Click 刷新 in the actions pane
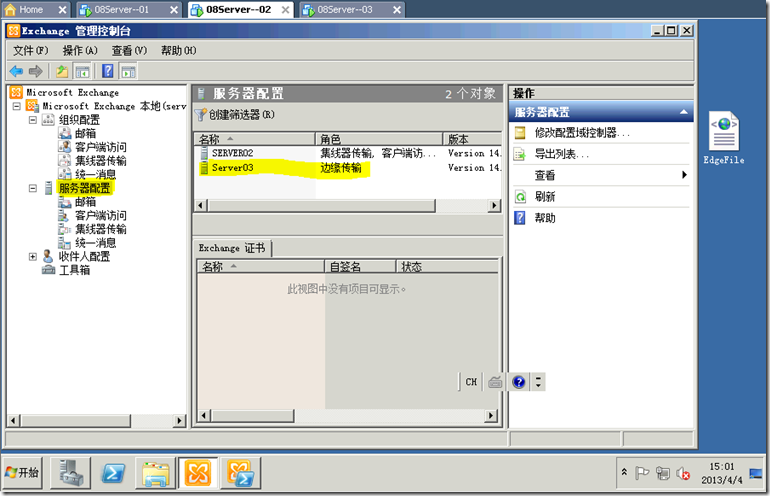The image size is (770, 496). tap(545, 197)
